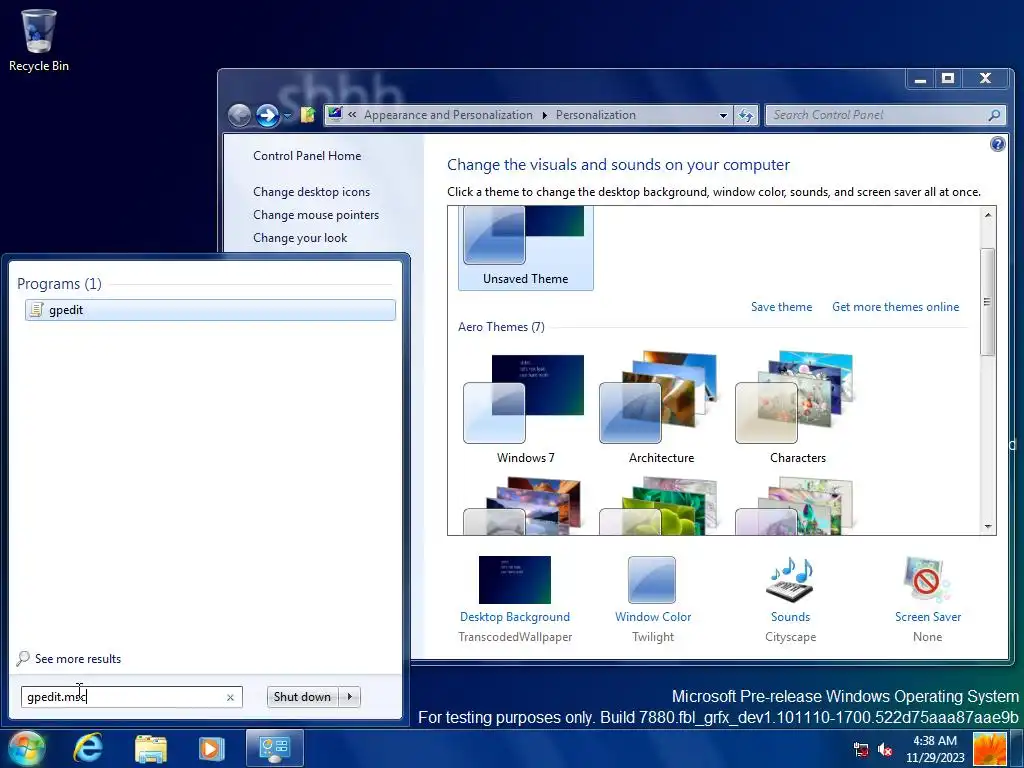Click the Refresh button next to the address bar
The width and height of the screenshot is (1024, 768).
(746, 116)
